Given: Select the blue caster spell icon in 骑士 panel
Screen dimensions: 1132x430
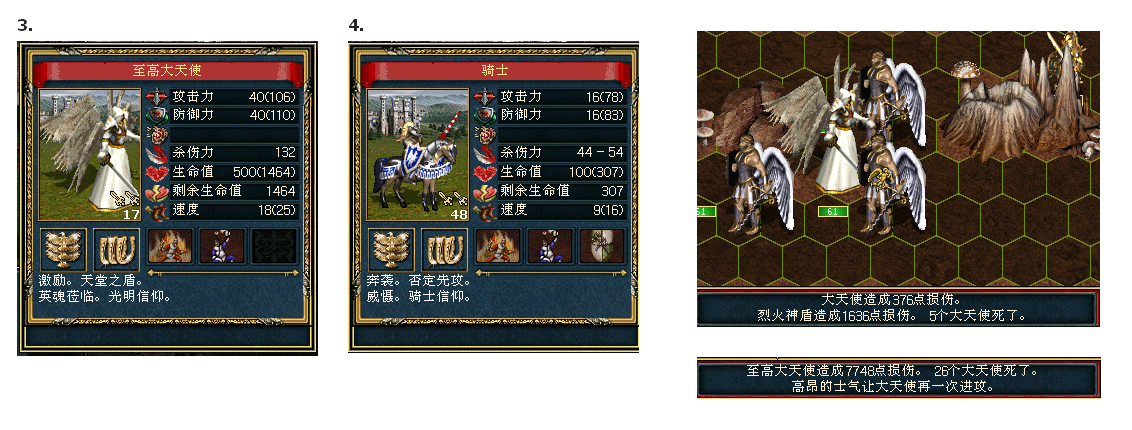Looking at the screenshot, I should click(x=550, y=246).
